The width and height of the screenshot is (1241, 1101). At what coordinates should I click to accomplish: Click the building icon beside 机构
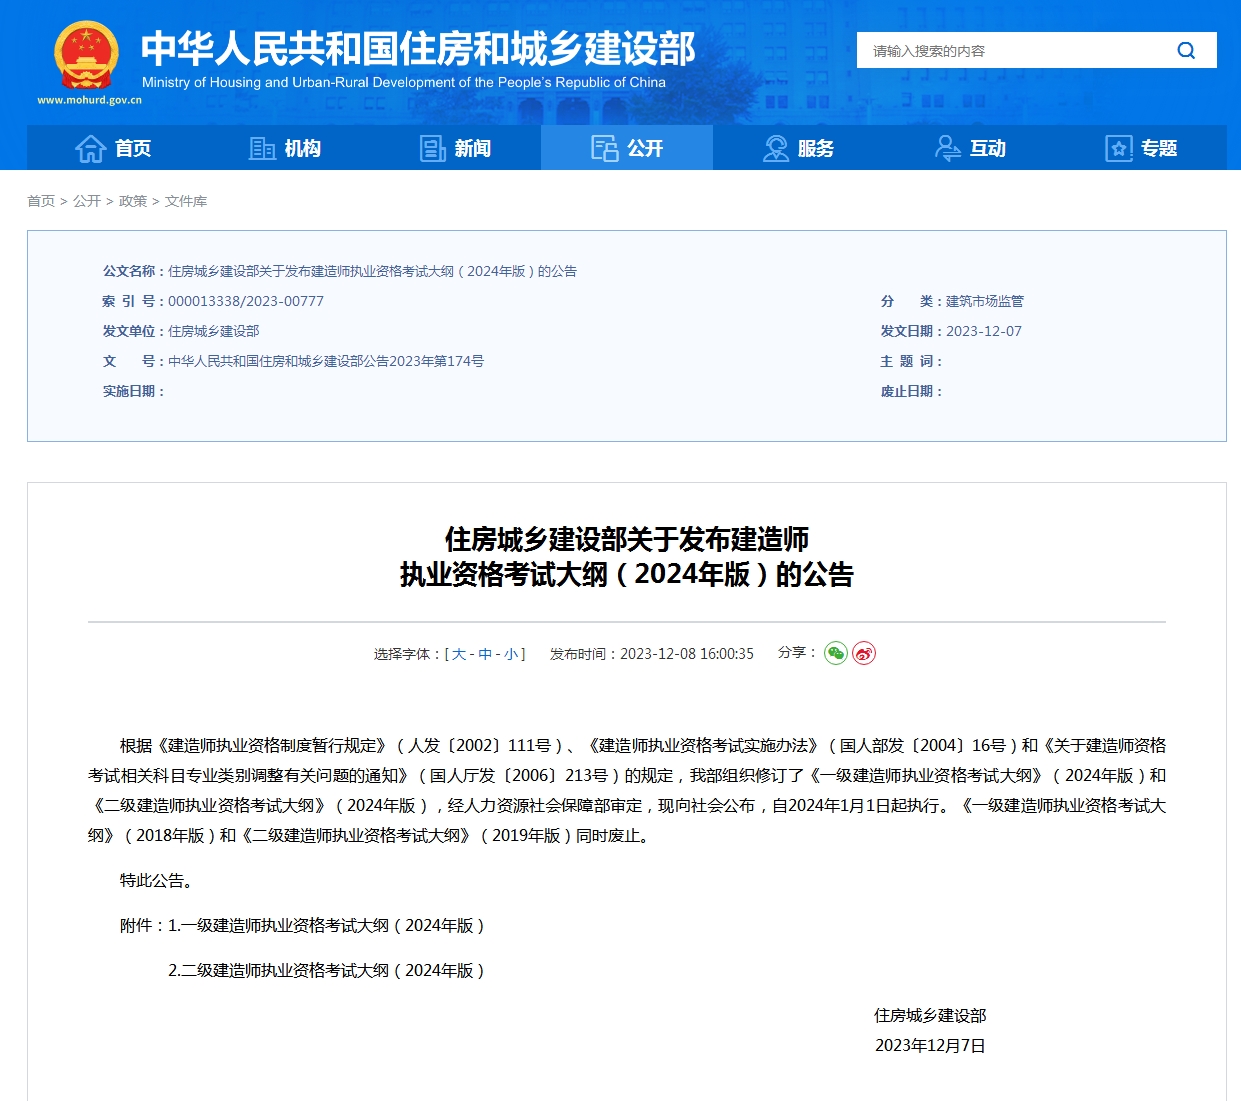coord(262,149)
